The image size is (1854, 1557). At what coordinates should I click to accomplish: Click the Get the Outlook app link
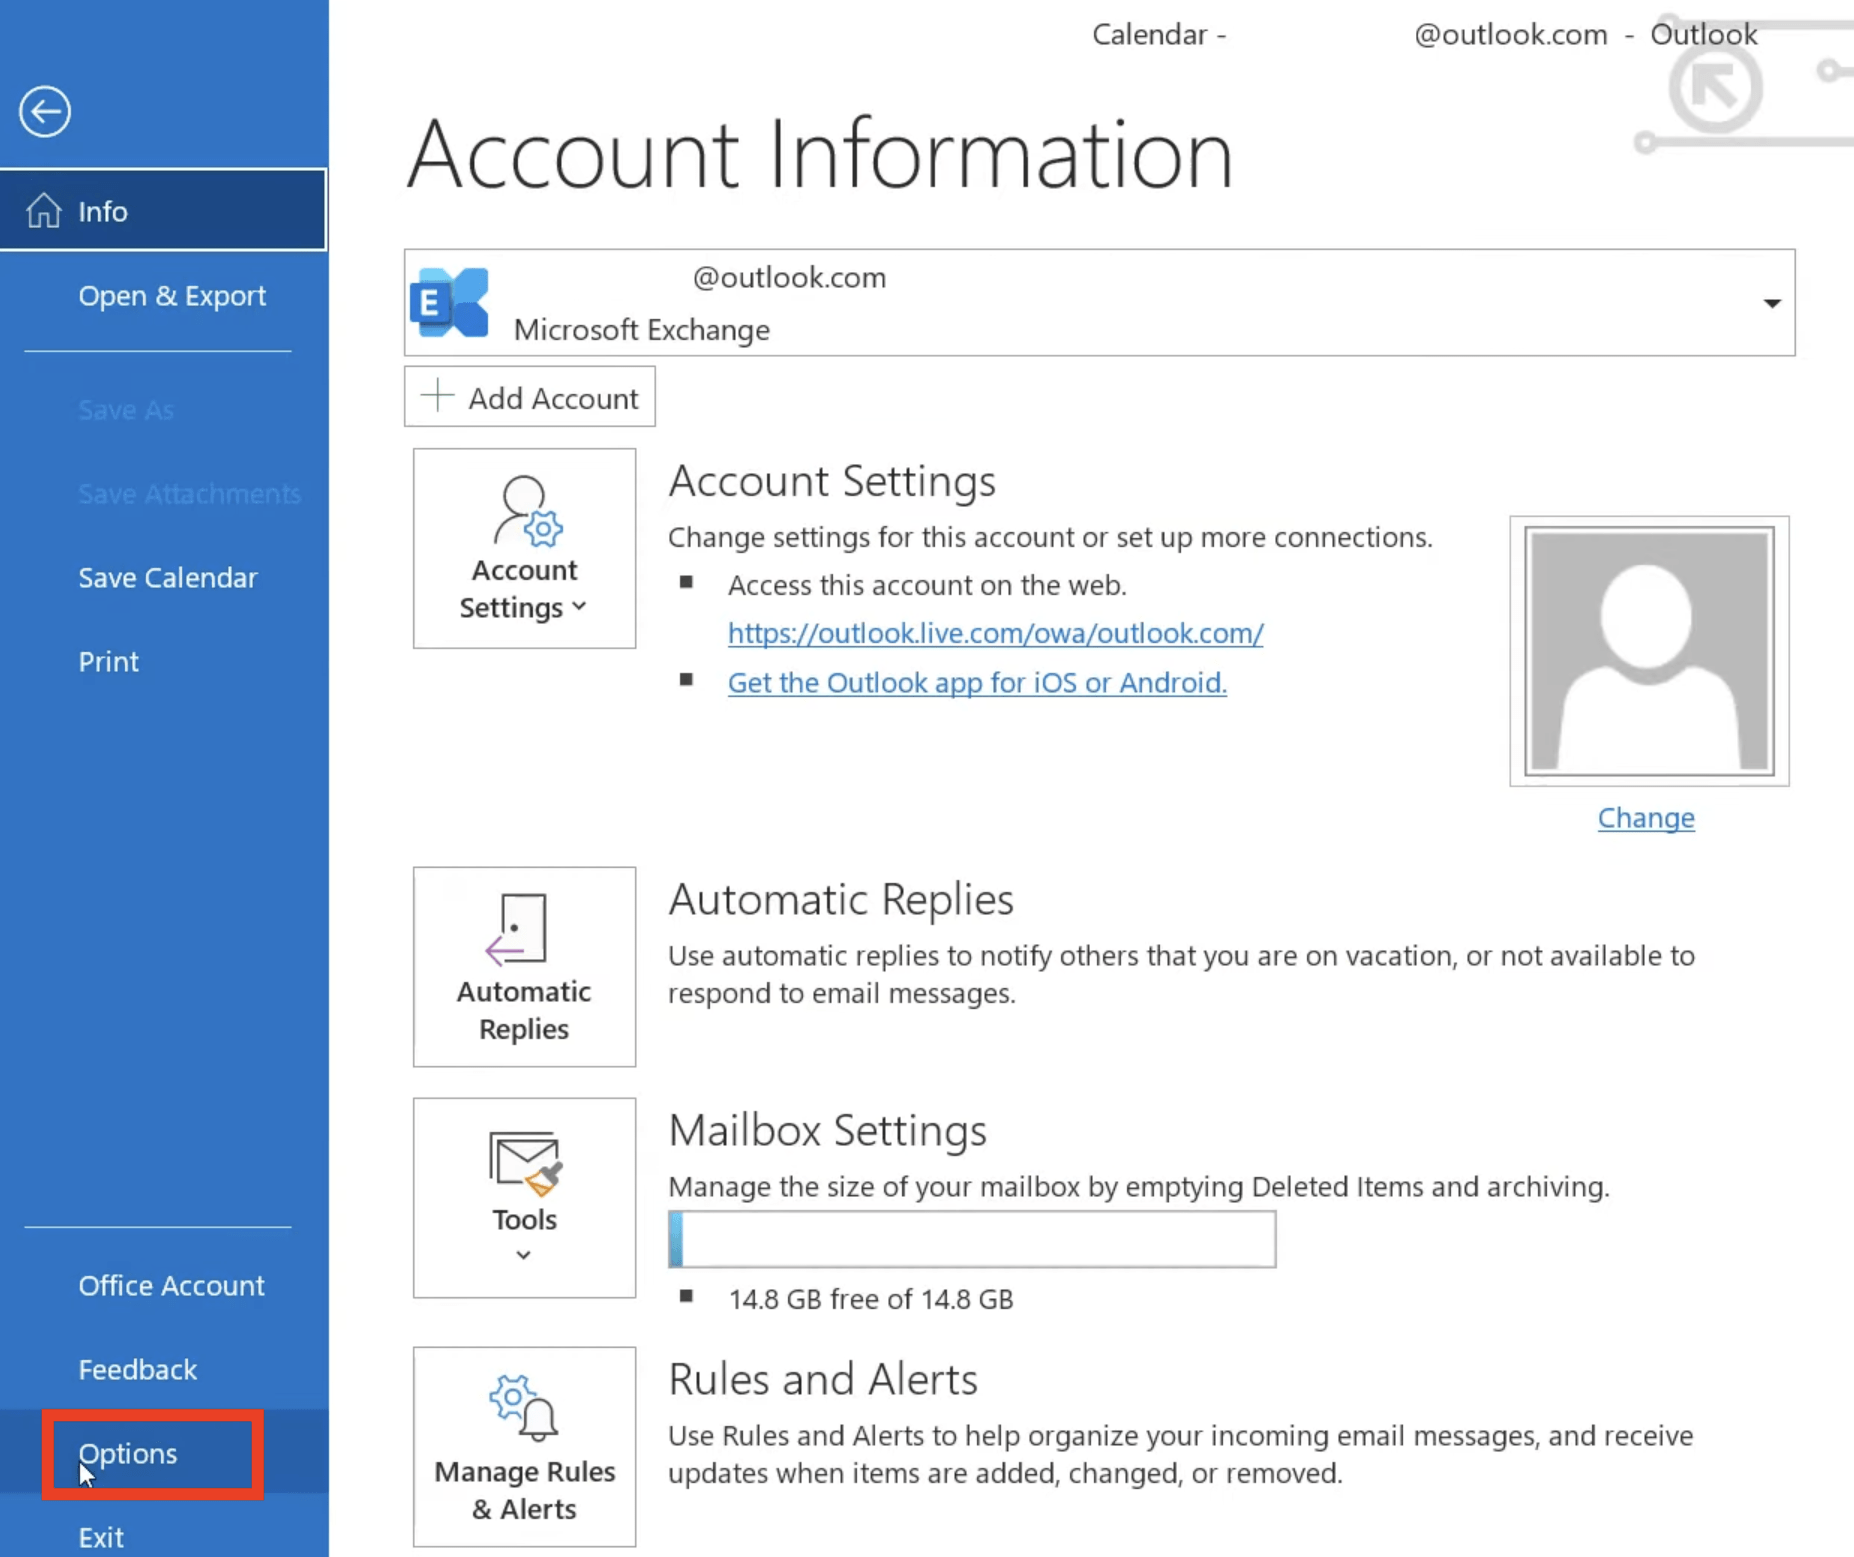click(x=977, y=682)
